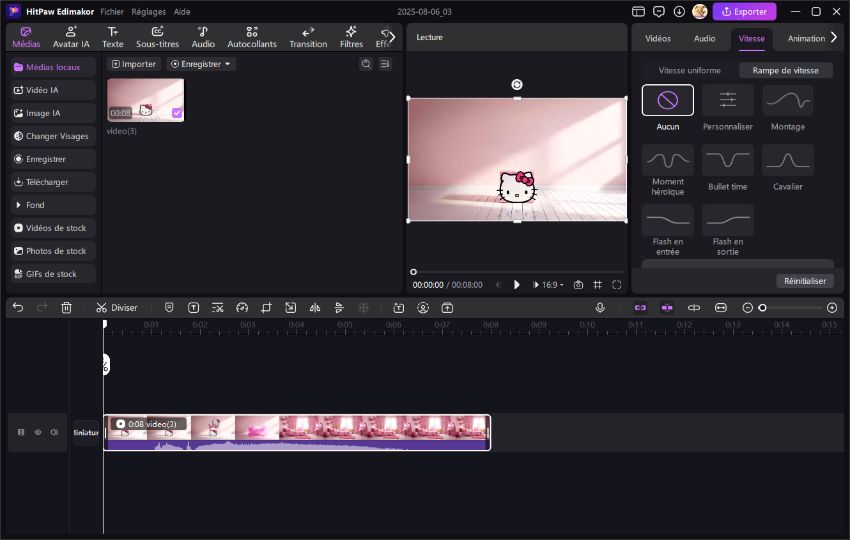The image size is (850, 540).
Task: Open the Filtres panel
Action: pyautogui.click(x=351, y=37)
